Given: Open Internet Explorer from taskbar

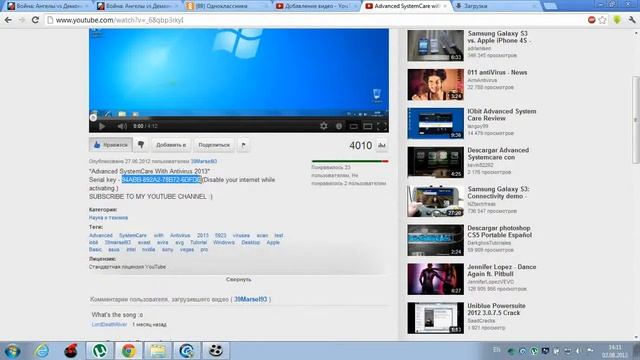Looking at the screenshot, I should point(42,351).
